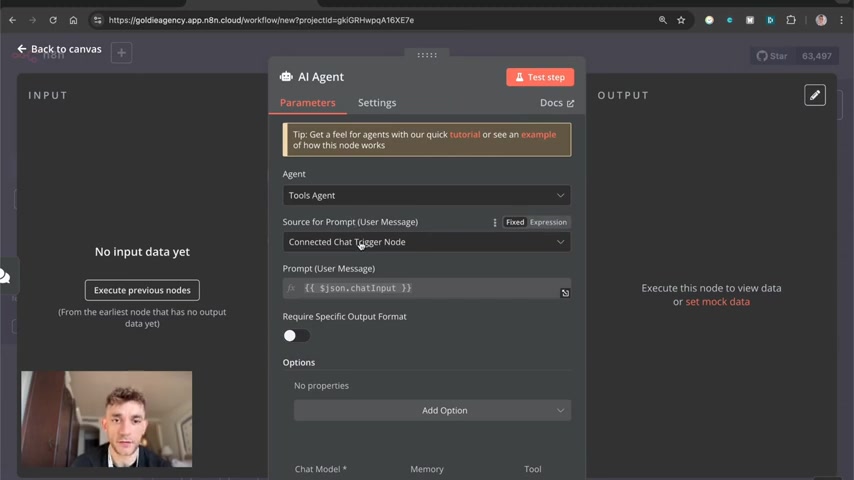Click the Test step button
This screenshot has width=854, height=480.
[540, 77]
